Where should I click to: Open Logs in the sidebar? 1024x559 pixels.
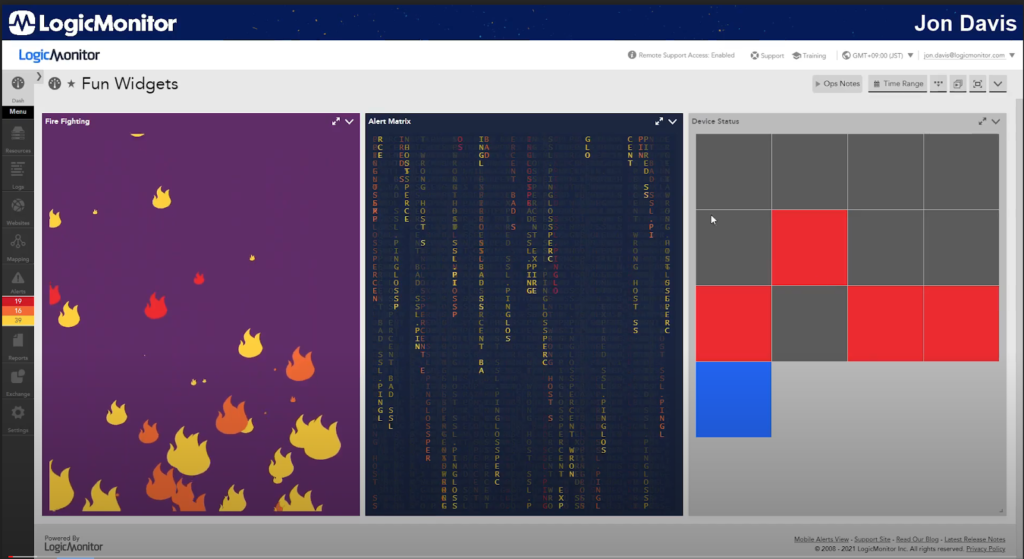(x=18, y=174)
